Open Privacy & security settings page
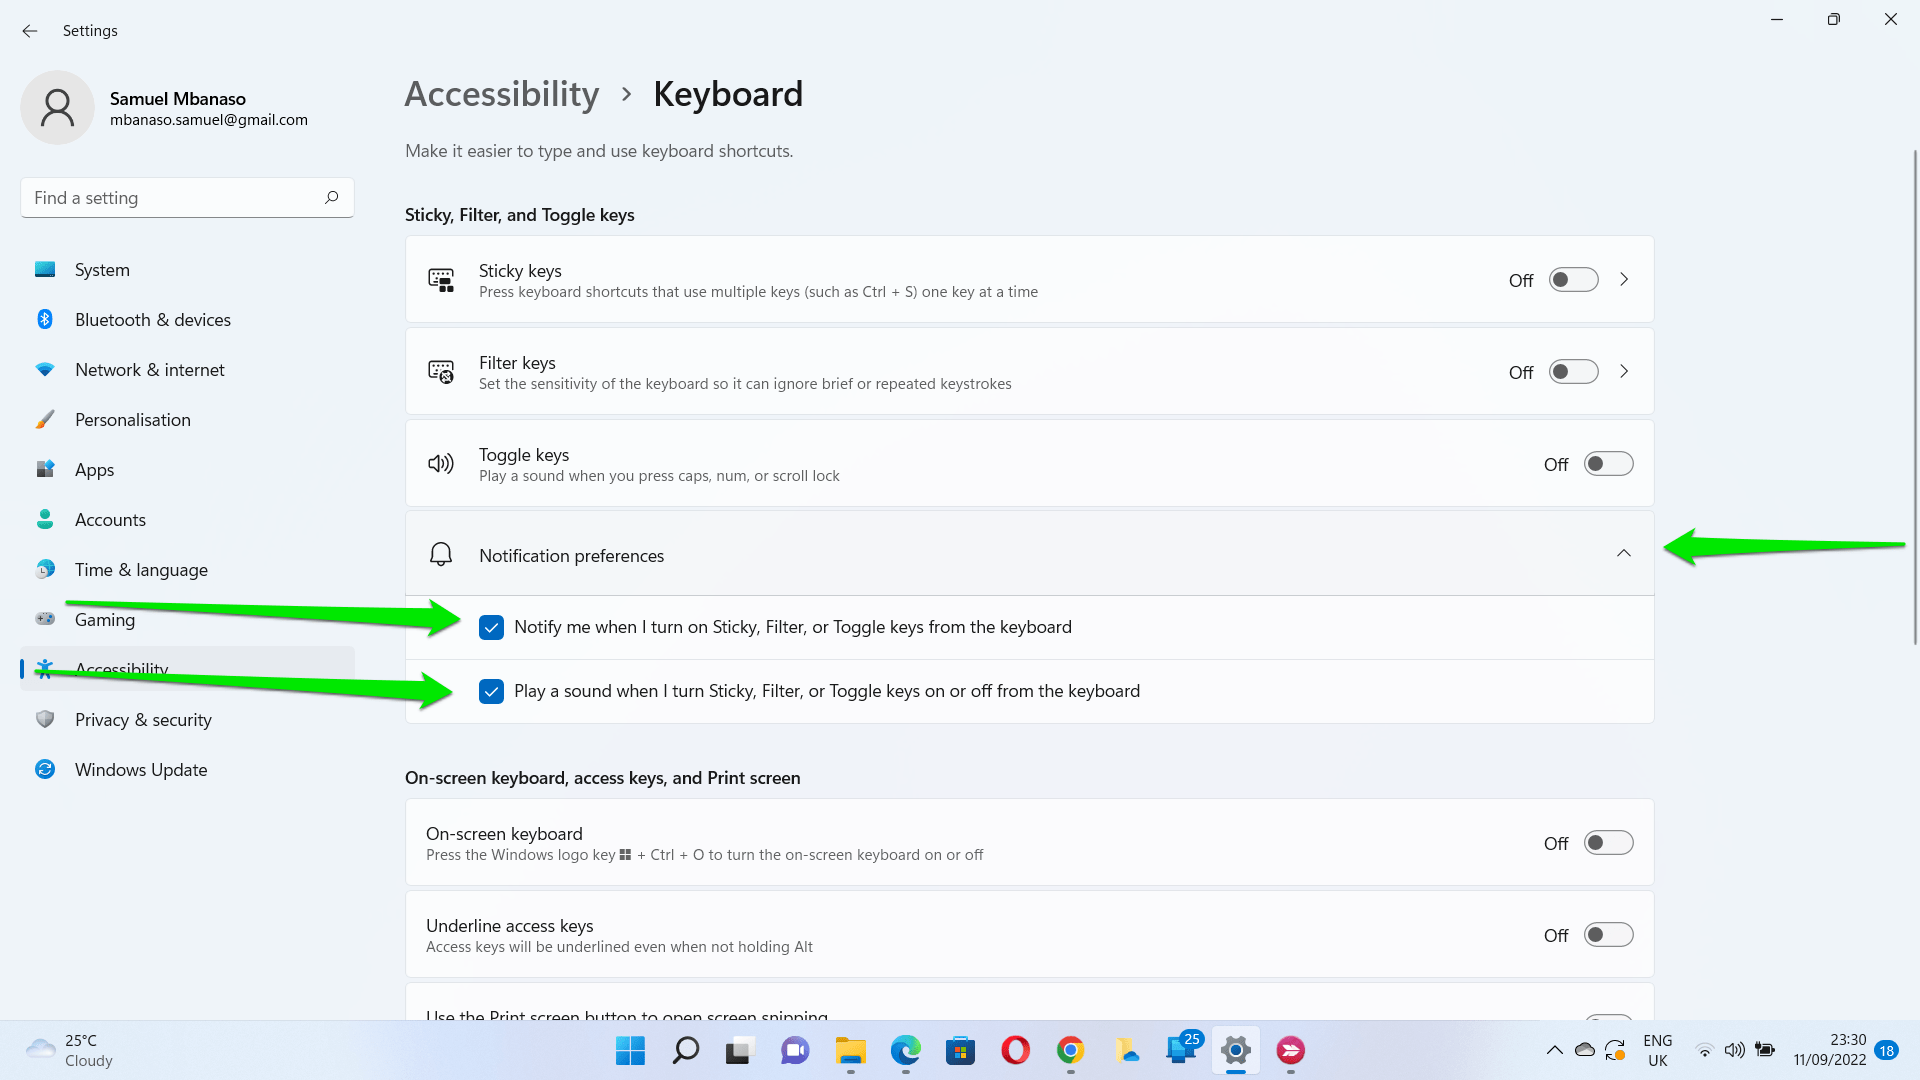 tap(143, 720)
